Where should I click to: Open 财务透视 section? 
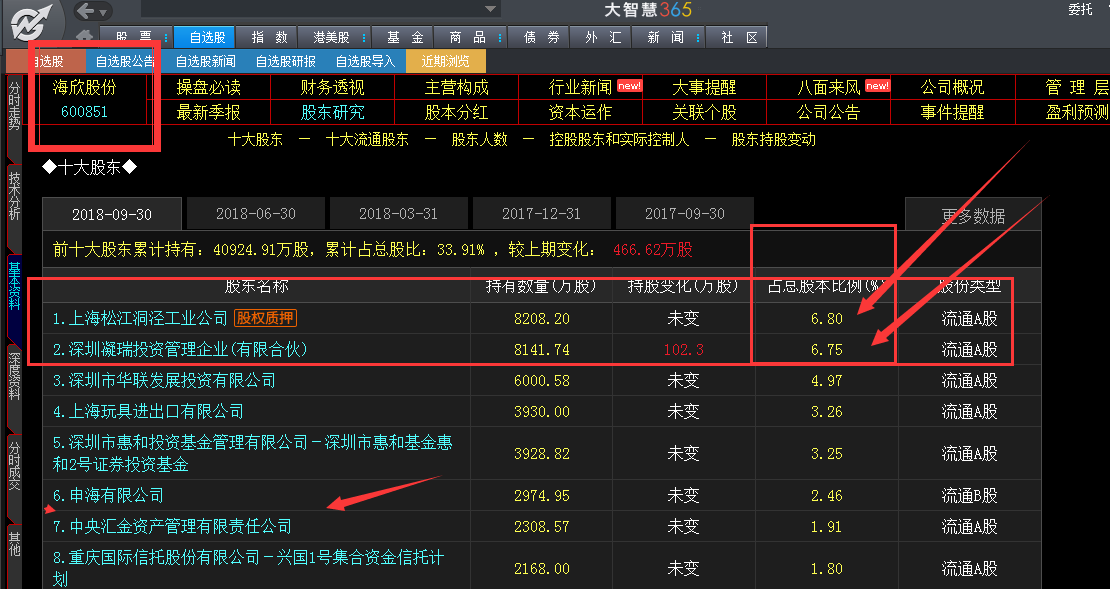[333, 87]
